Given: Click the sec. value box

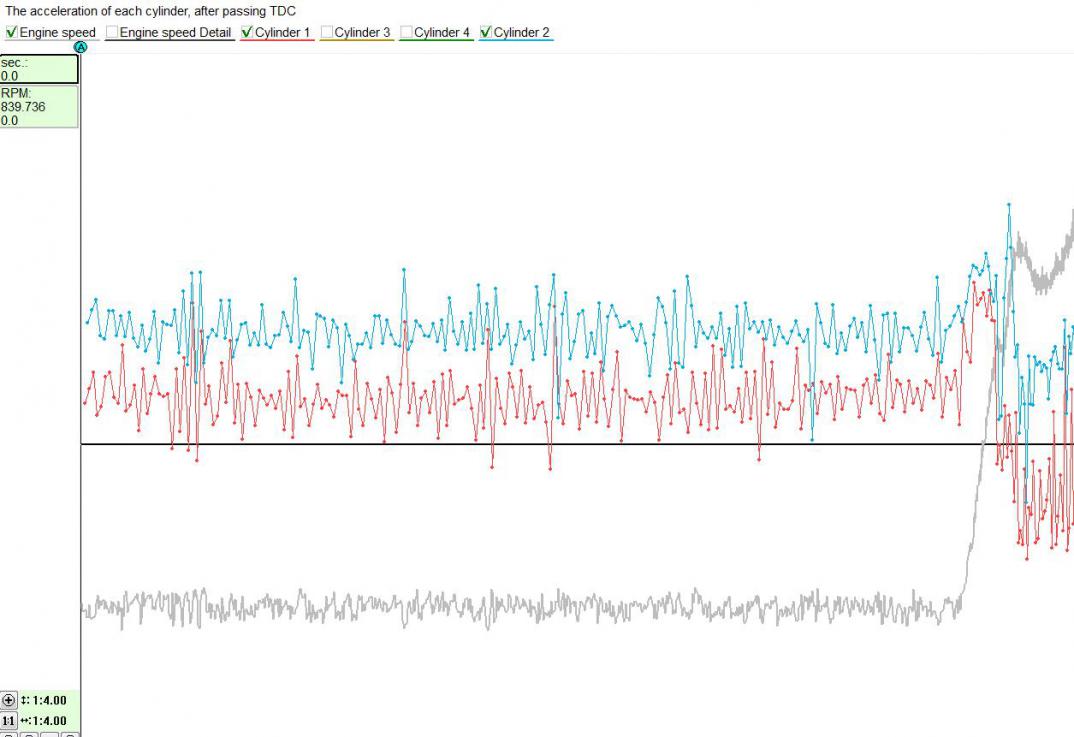Looking at the screenshot, I should pyautogui.click(x=39, y=69).
